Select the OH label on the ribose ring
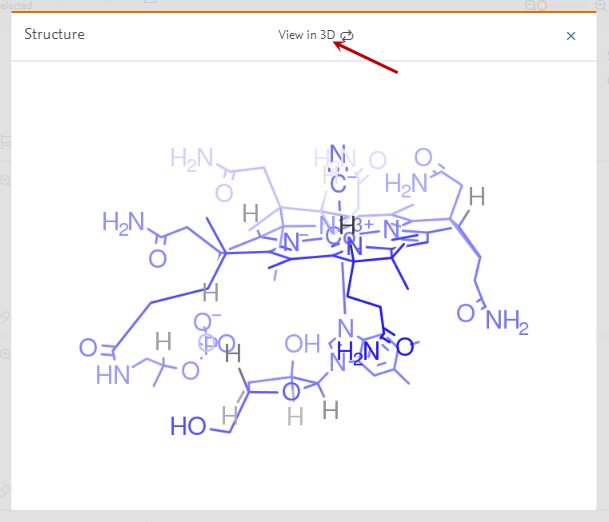This screenshot has height=522, width=609. 302,345
